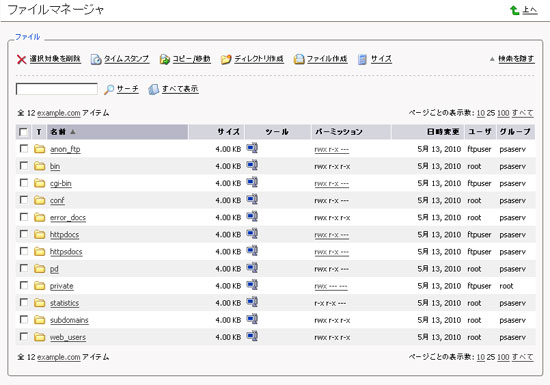The height and width of the screenshot is (385, 550).
Task: Check the statistics row checkbox
Action: pos(24,302)
